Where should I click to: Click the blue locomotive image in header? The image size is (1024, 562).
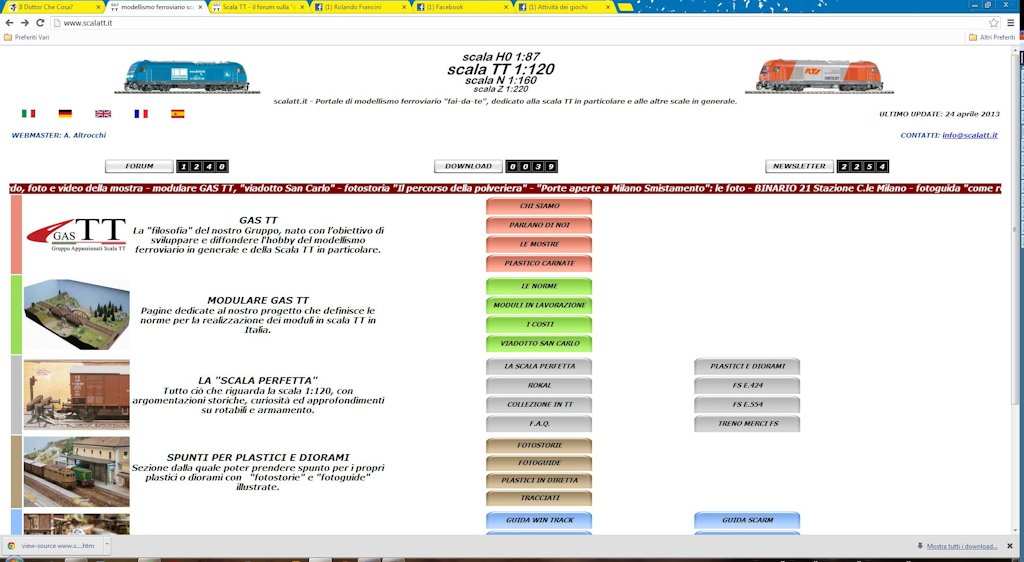(x=187, y=76)
